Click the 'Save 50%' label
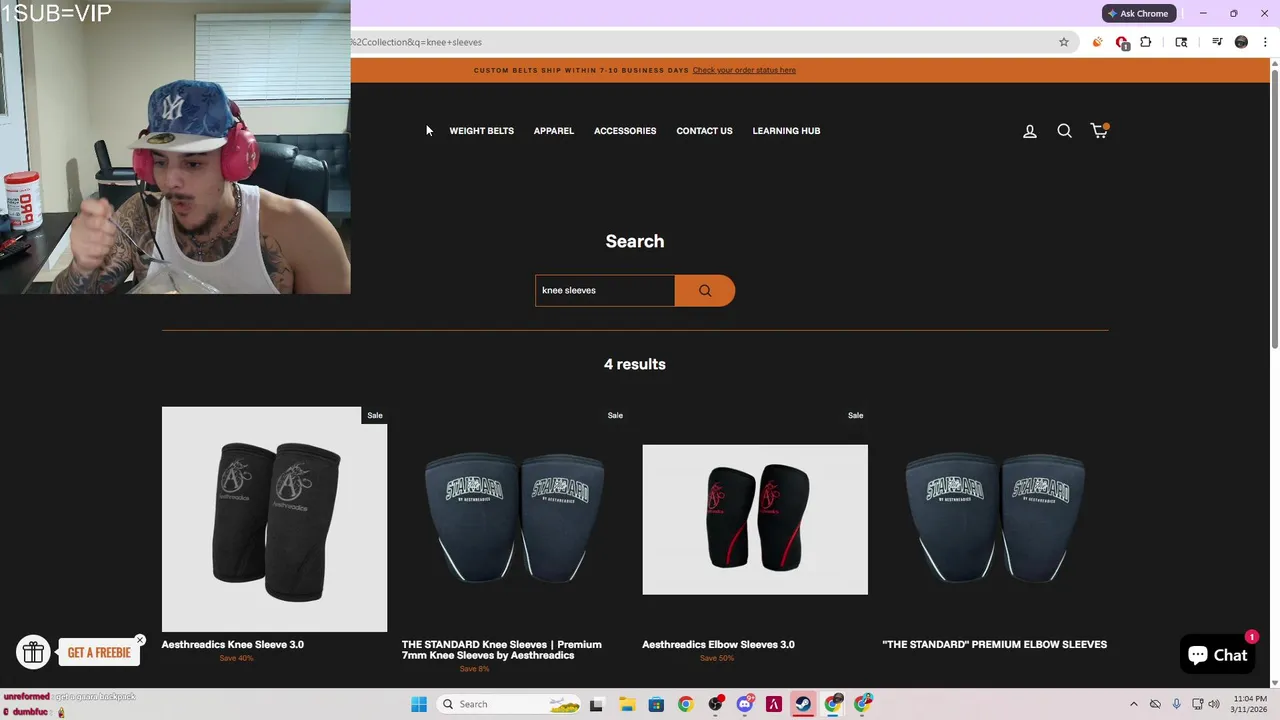Screen dimensions: 1280x720 (717, 658)
